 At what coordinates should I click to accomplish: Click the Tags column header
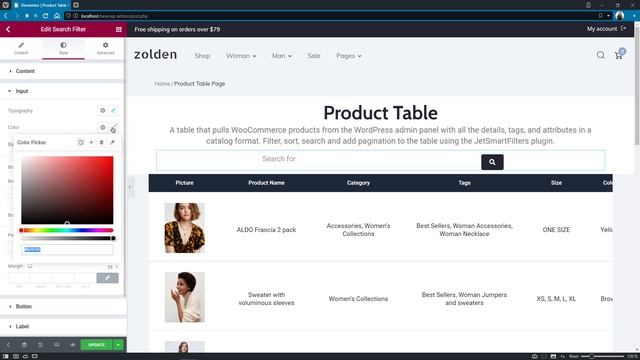point(464,183)
